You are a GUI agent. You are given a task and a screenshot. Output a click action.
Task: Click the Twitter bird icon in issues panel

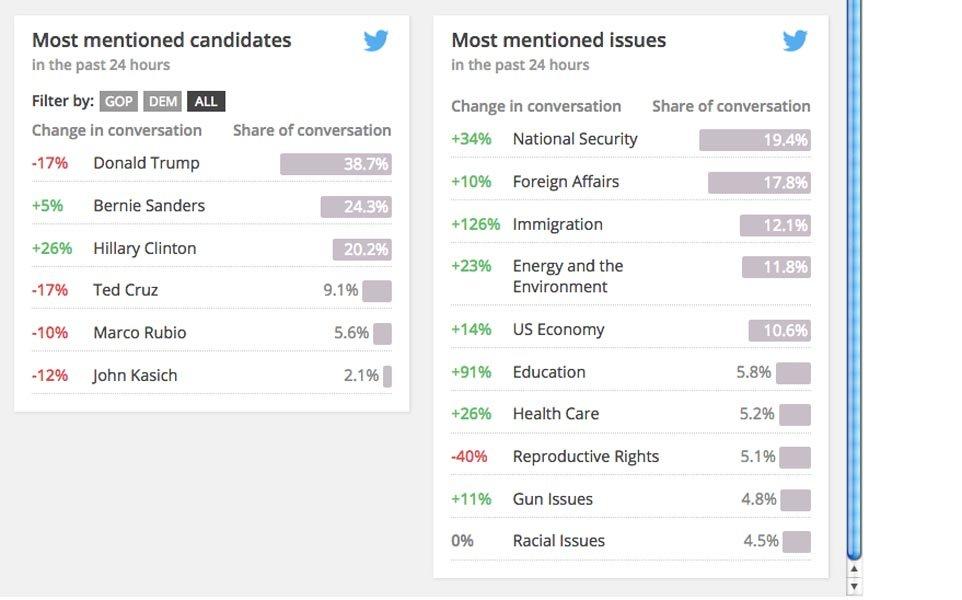(795, 41)
